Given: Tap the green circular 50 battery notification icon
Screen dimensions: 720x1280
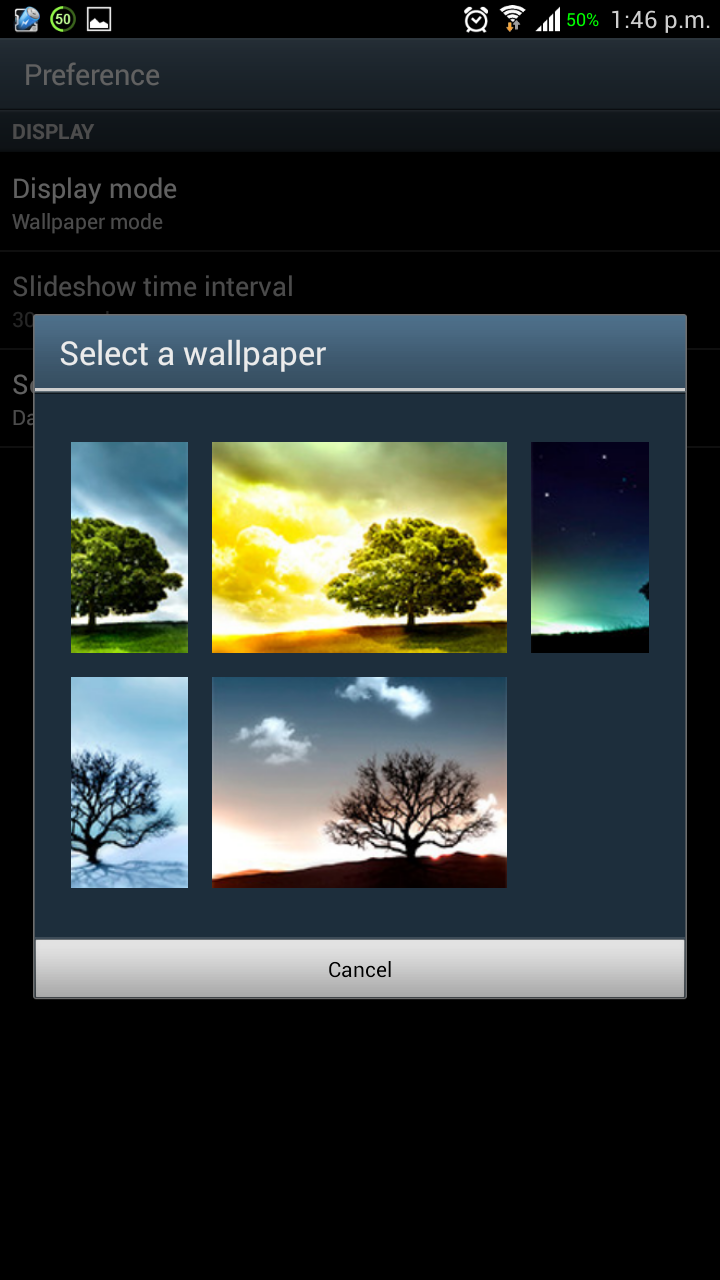Looking at the screenshot, I should (x=63, y=19).
